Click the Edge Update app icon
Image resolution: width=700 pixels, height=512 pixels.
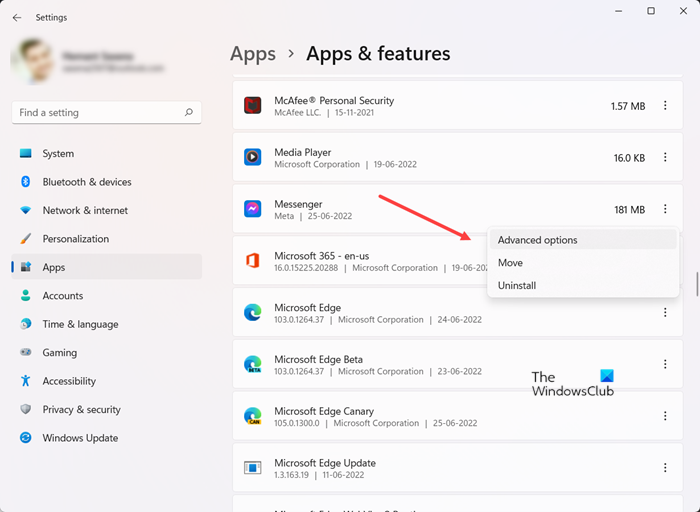point(253,467)
